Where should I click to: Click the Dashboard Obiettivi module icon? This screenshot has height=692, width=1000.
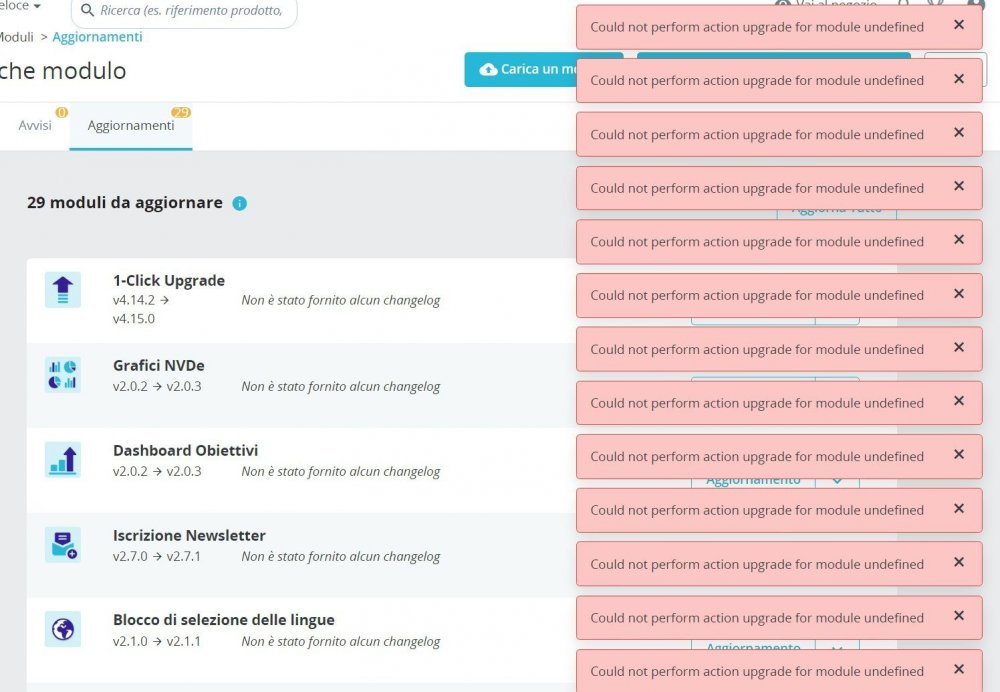click(x=62, y=460)
